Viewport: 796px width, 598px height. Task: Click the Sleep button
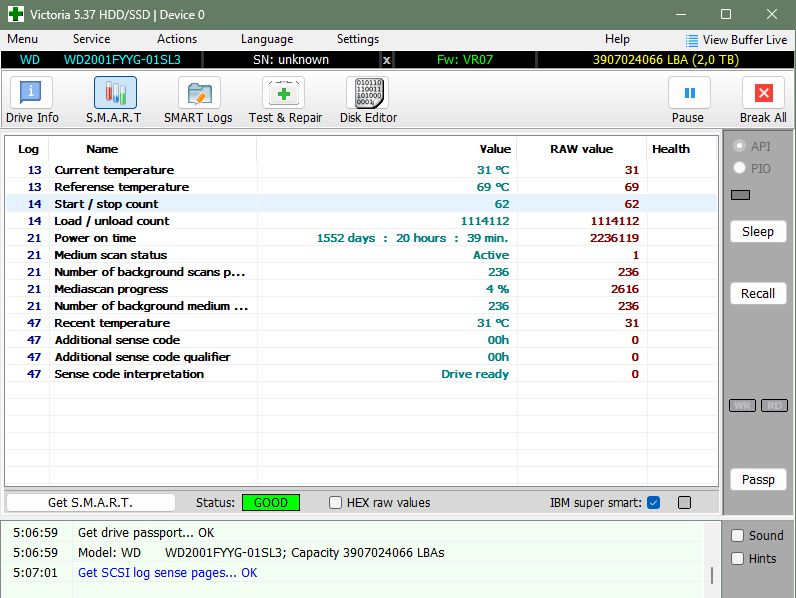coord(758,231)
